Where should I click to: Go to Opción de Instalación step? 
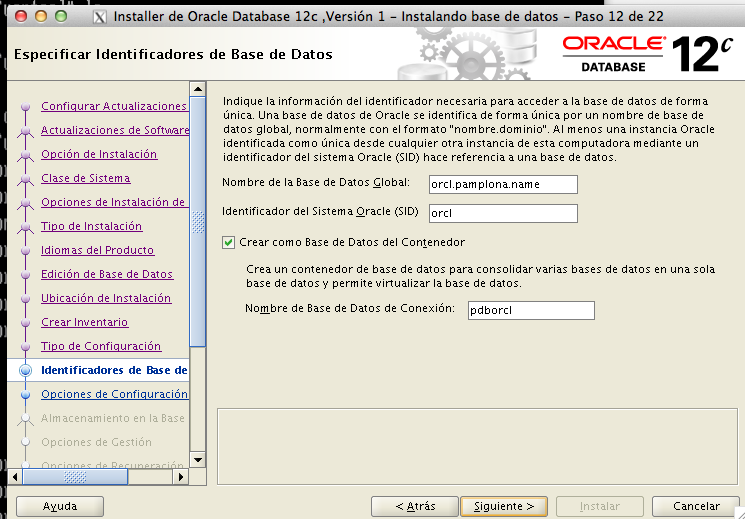[x=99, y=154]
